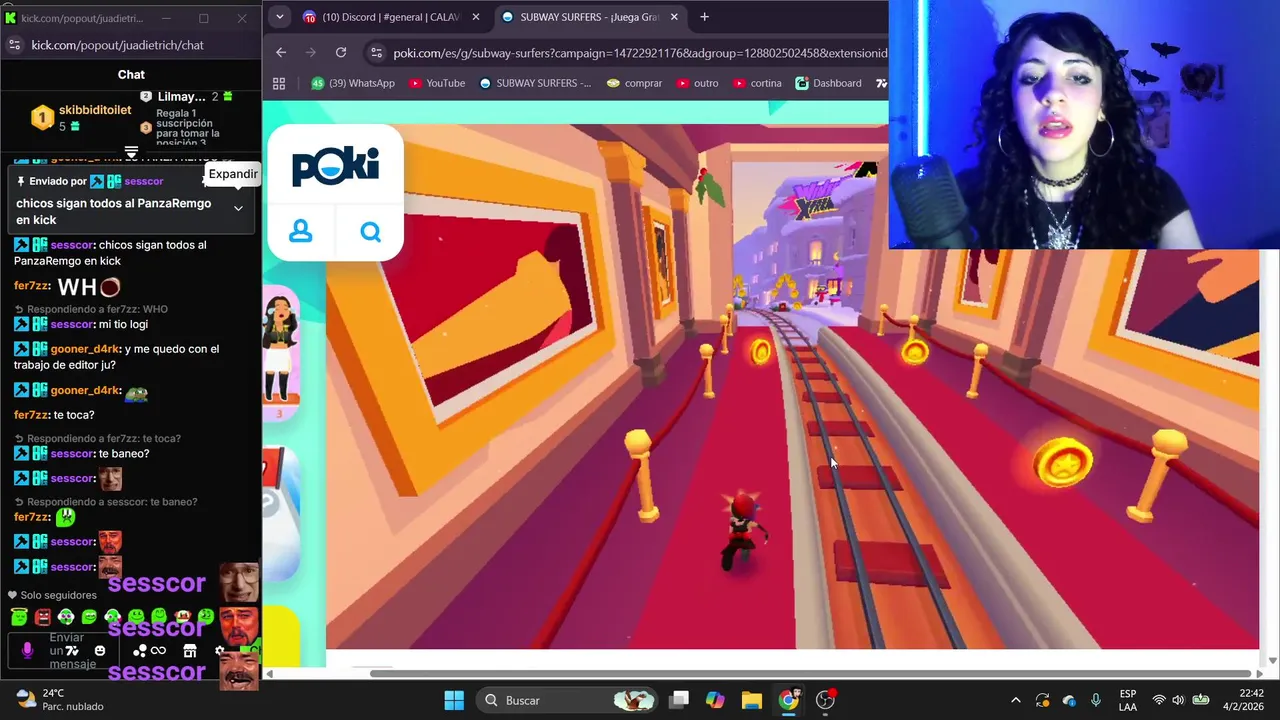The height and width of the screenshot is (720, 1280).
Task: Open the 7TV emote icon in chat input
Action: pyautogui.click(x=74, y=651)
